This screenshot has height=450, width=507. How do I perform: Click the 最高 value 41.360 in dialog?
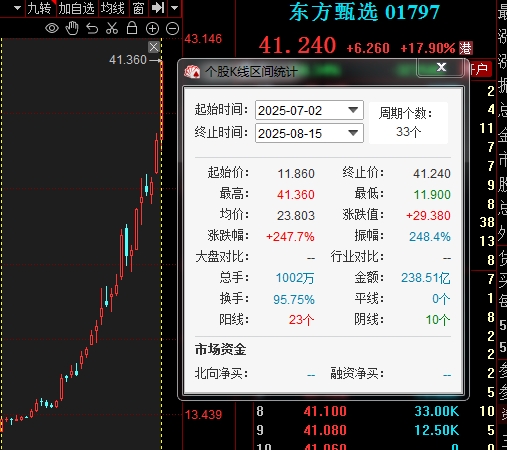(296, 195)
